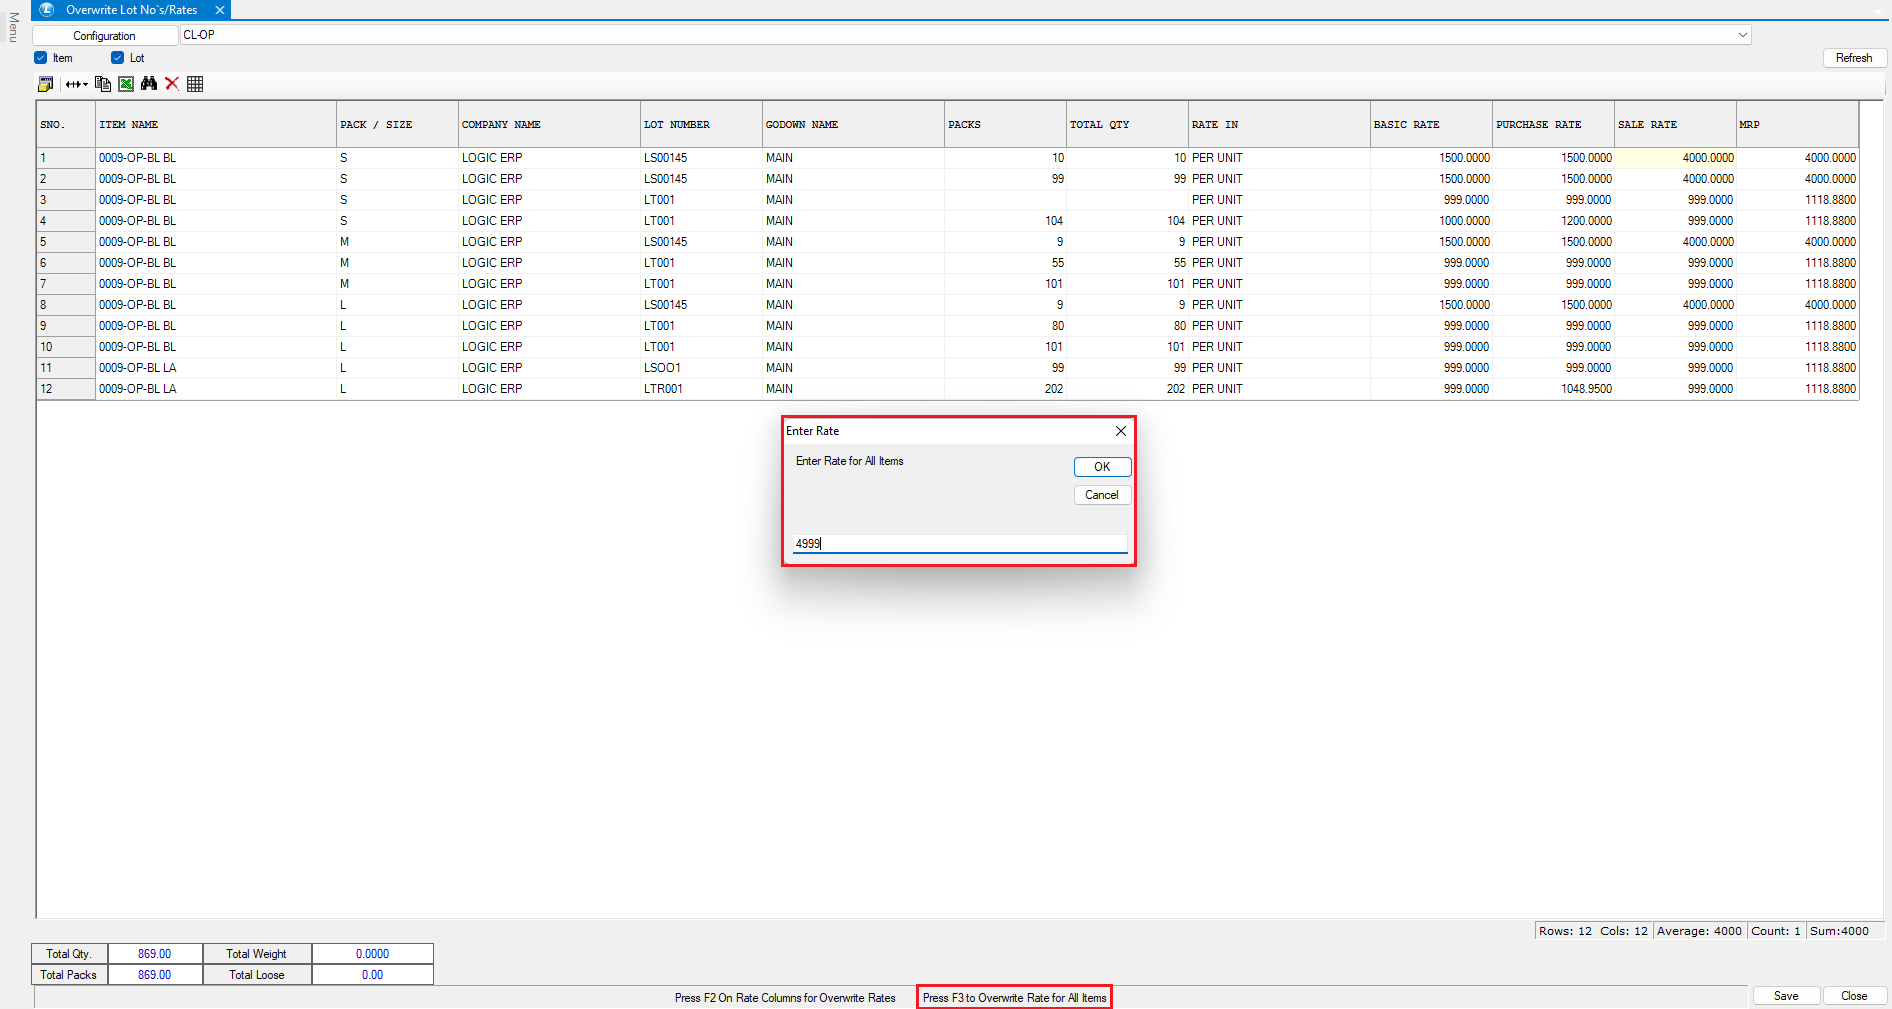Viewport: 1892px width, 1009px height.
Task: Click Cancel in the Enter Rate dialog
Action: (x=1101, y=495)
